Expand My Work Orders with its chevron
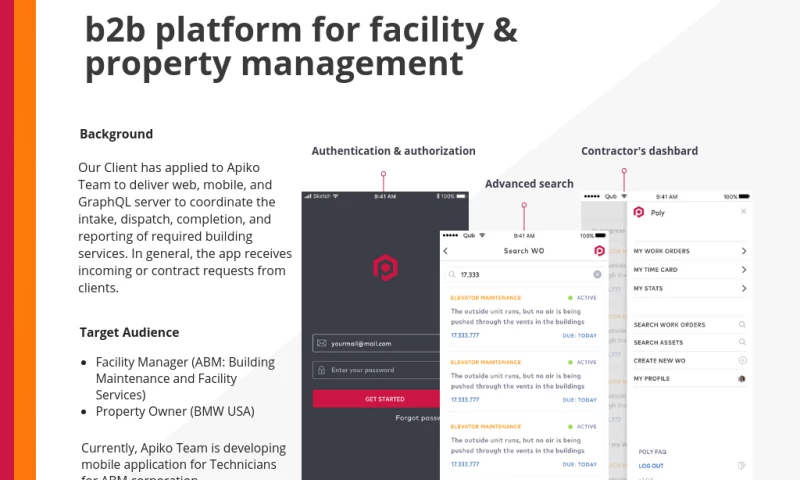Image resolution: width=800 pixels, height=480 pixels. click(743, 251)
